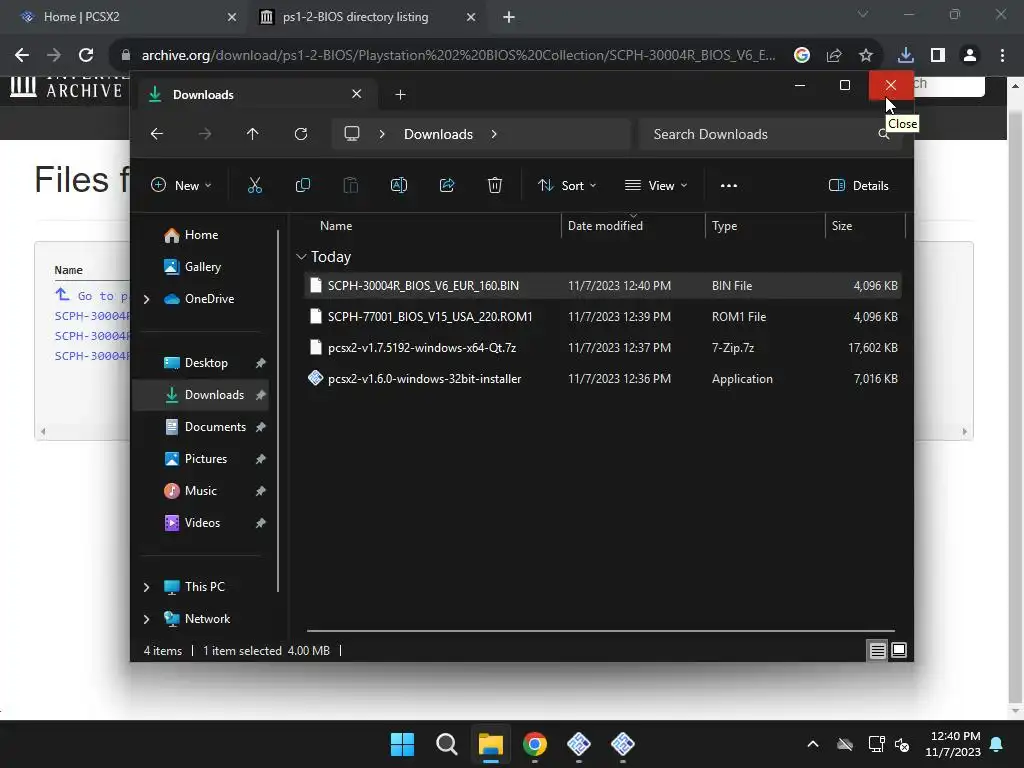Select pcsx2-v1.6.0-windows-32bit-installer file

(x=602, y=379)
